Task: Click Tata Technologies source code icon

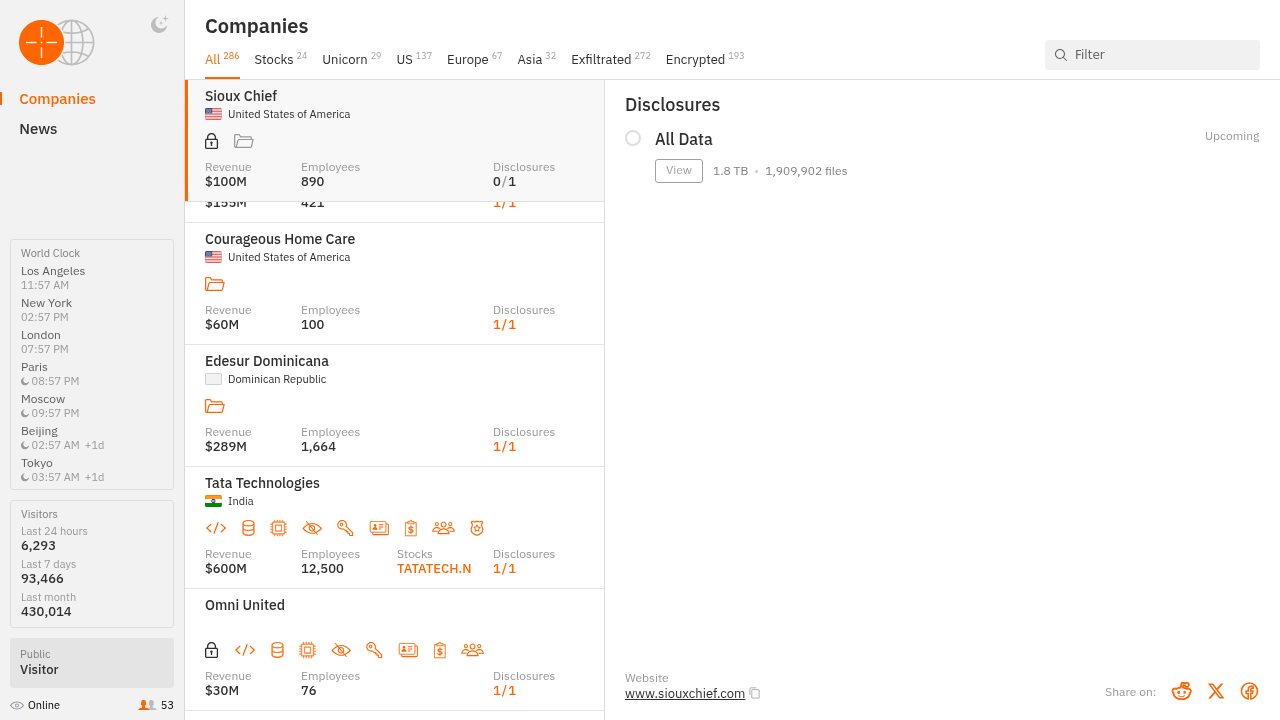Action: click(216, 528)
